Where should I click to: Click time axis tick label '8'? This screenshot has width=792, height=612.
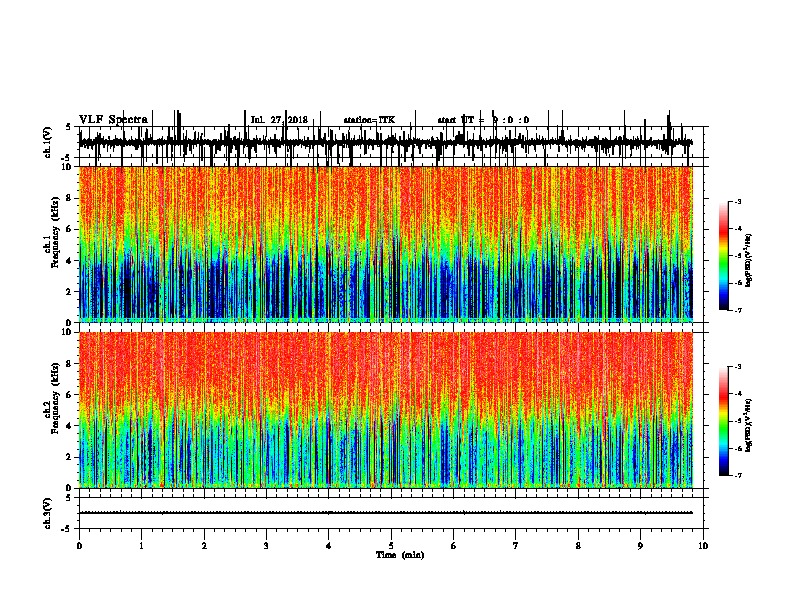point(578,546)
